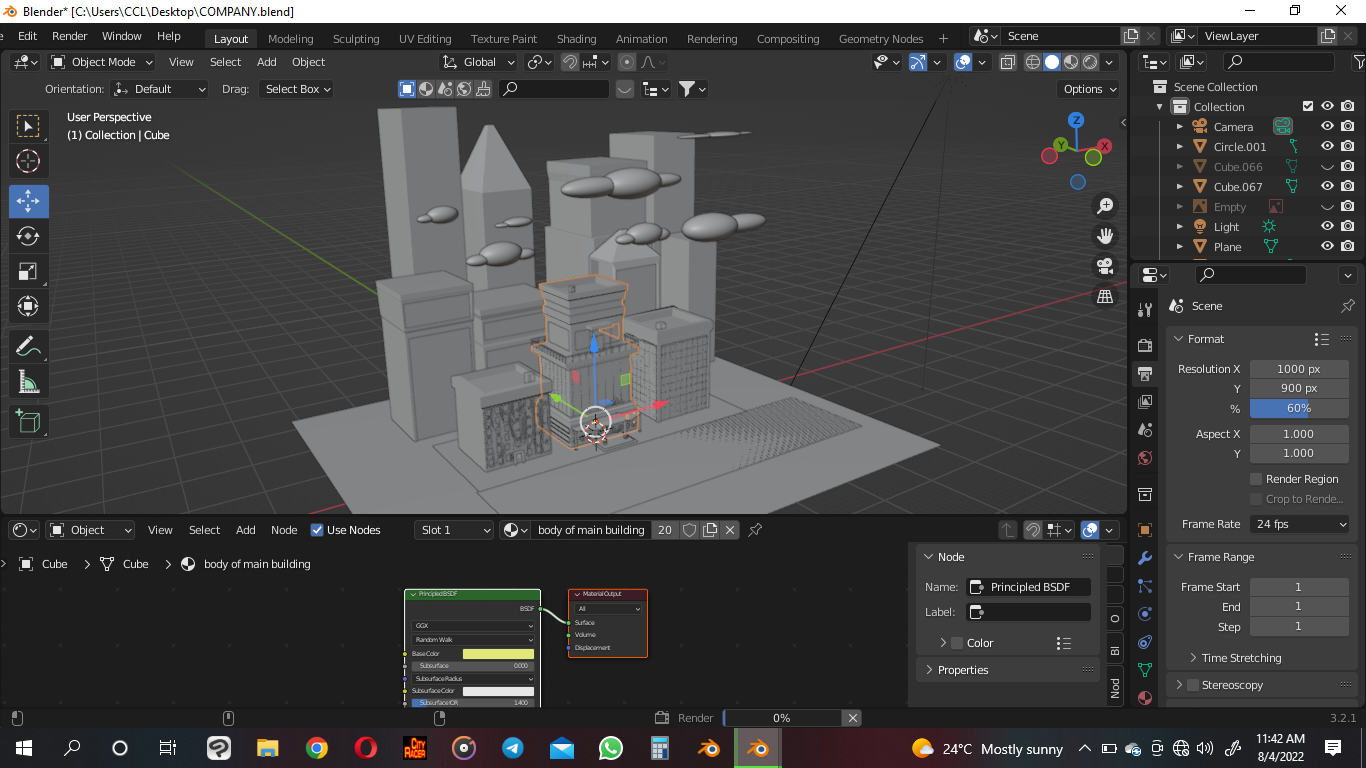Switch to the Shading workspace tab
The height and width of the screenshot is (768, 1366).
[576, 39]
